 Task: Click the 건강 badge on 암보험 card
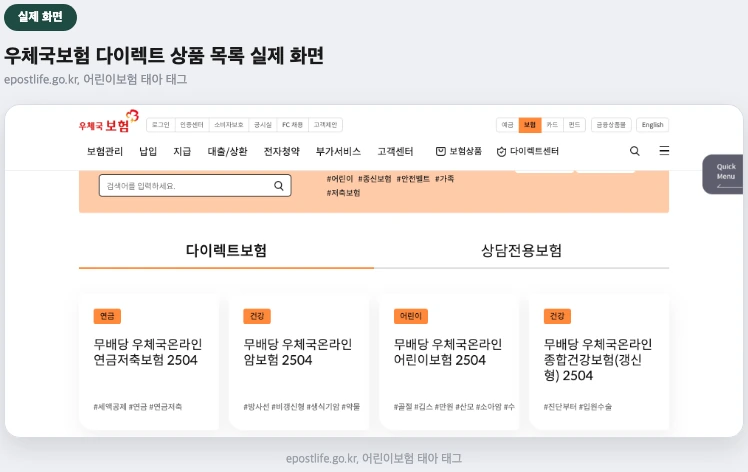257,316
